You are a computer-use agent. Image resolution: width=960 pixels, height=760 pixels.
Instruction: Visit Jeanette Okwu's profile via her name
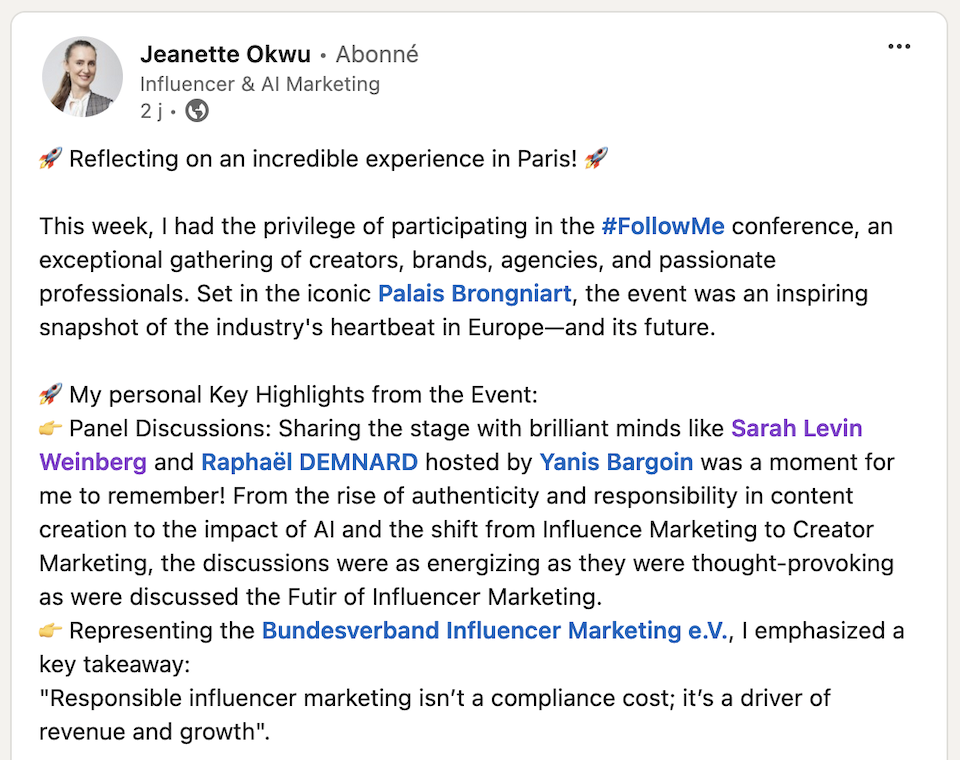[225, 55]
